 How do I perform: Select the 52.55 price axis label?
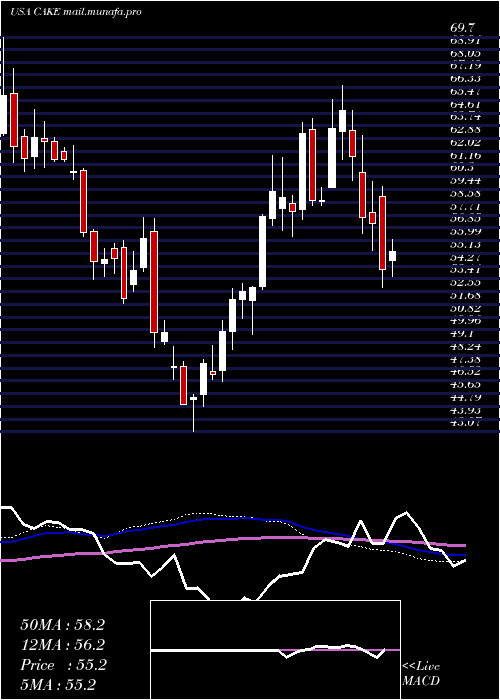pyautogui.click(x=465, y=283)
